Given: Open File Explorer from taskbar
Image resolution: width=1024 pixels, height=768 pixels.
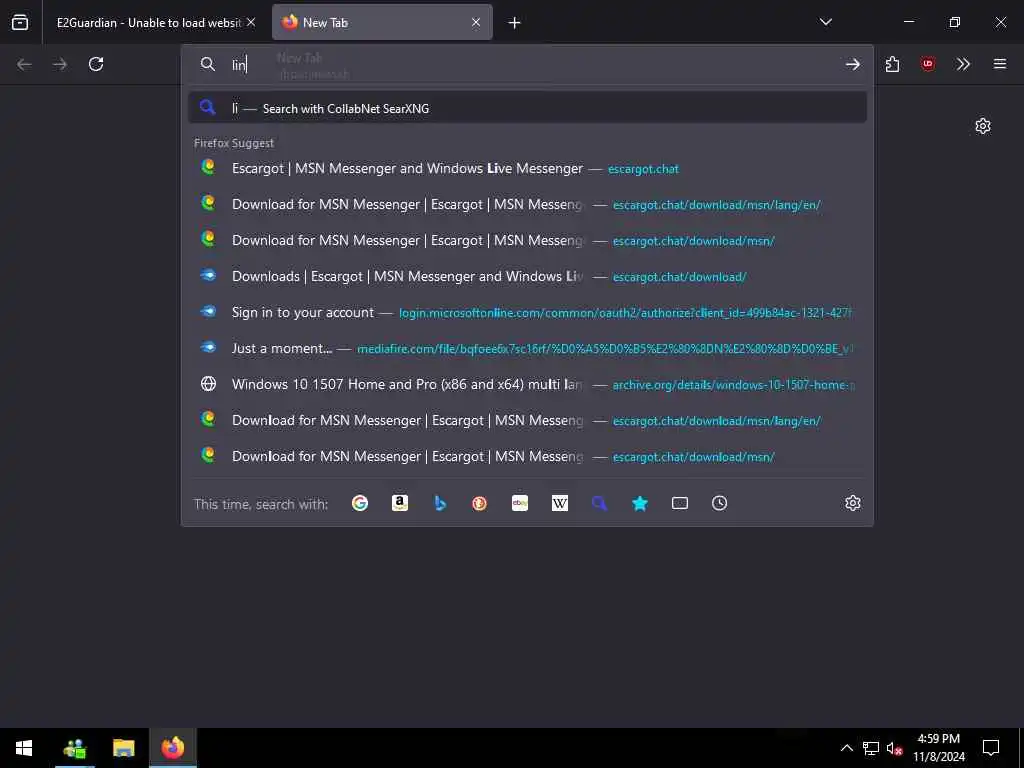Looking at the screenshot, I should pyautogui.click(x=123, y=748).
